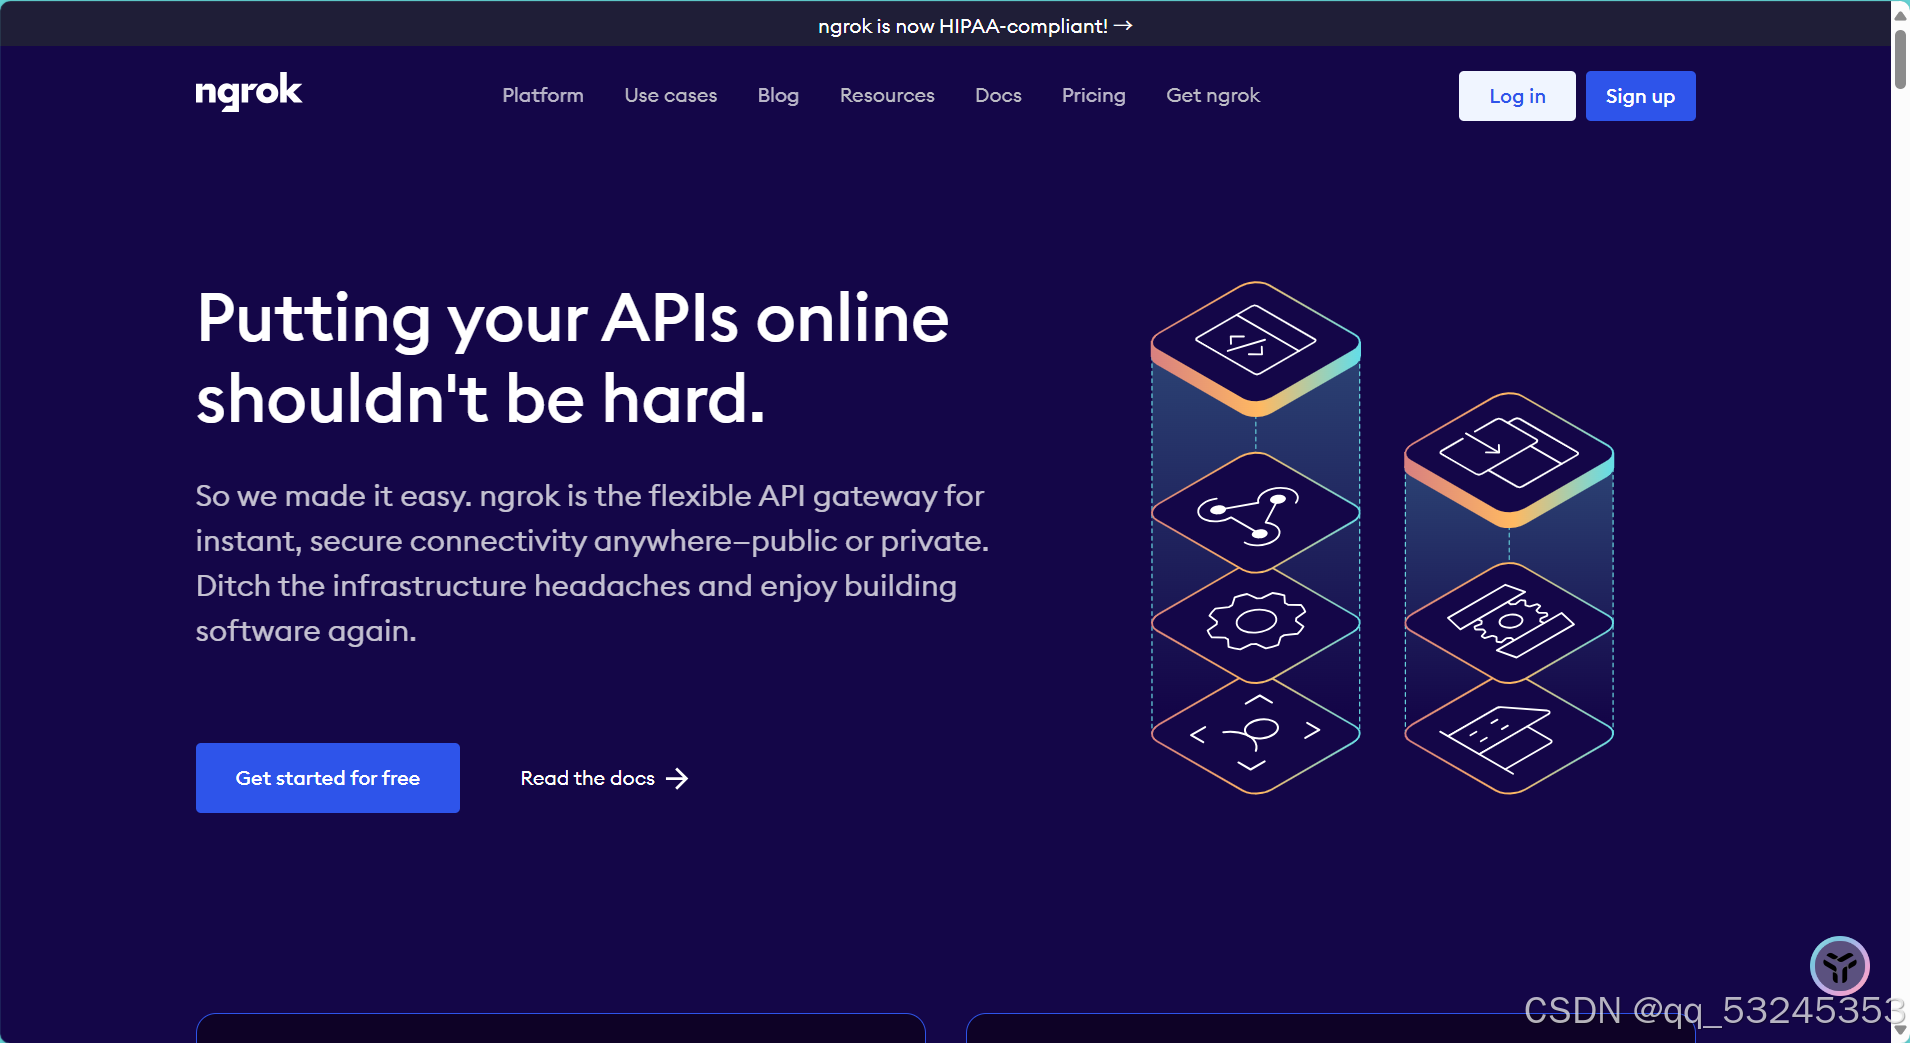Viewport: 1910px width, 1043px height.
Task: Open the Docs link in navigation
Action: [998, 95]
